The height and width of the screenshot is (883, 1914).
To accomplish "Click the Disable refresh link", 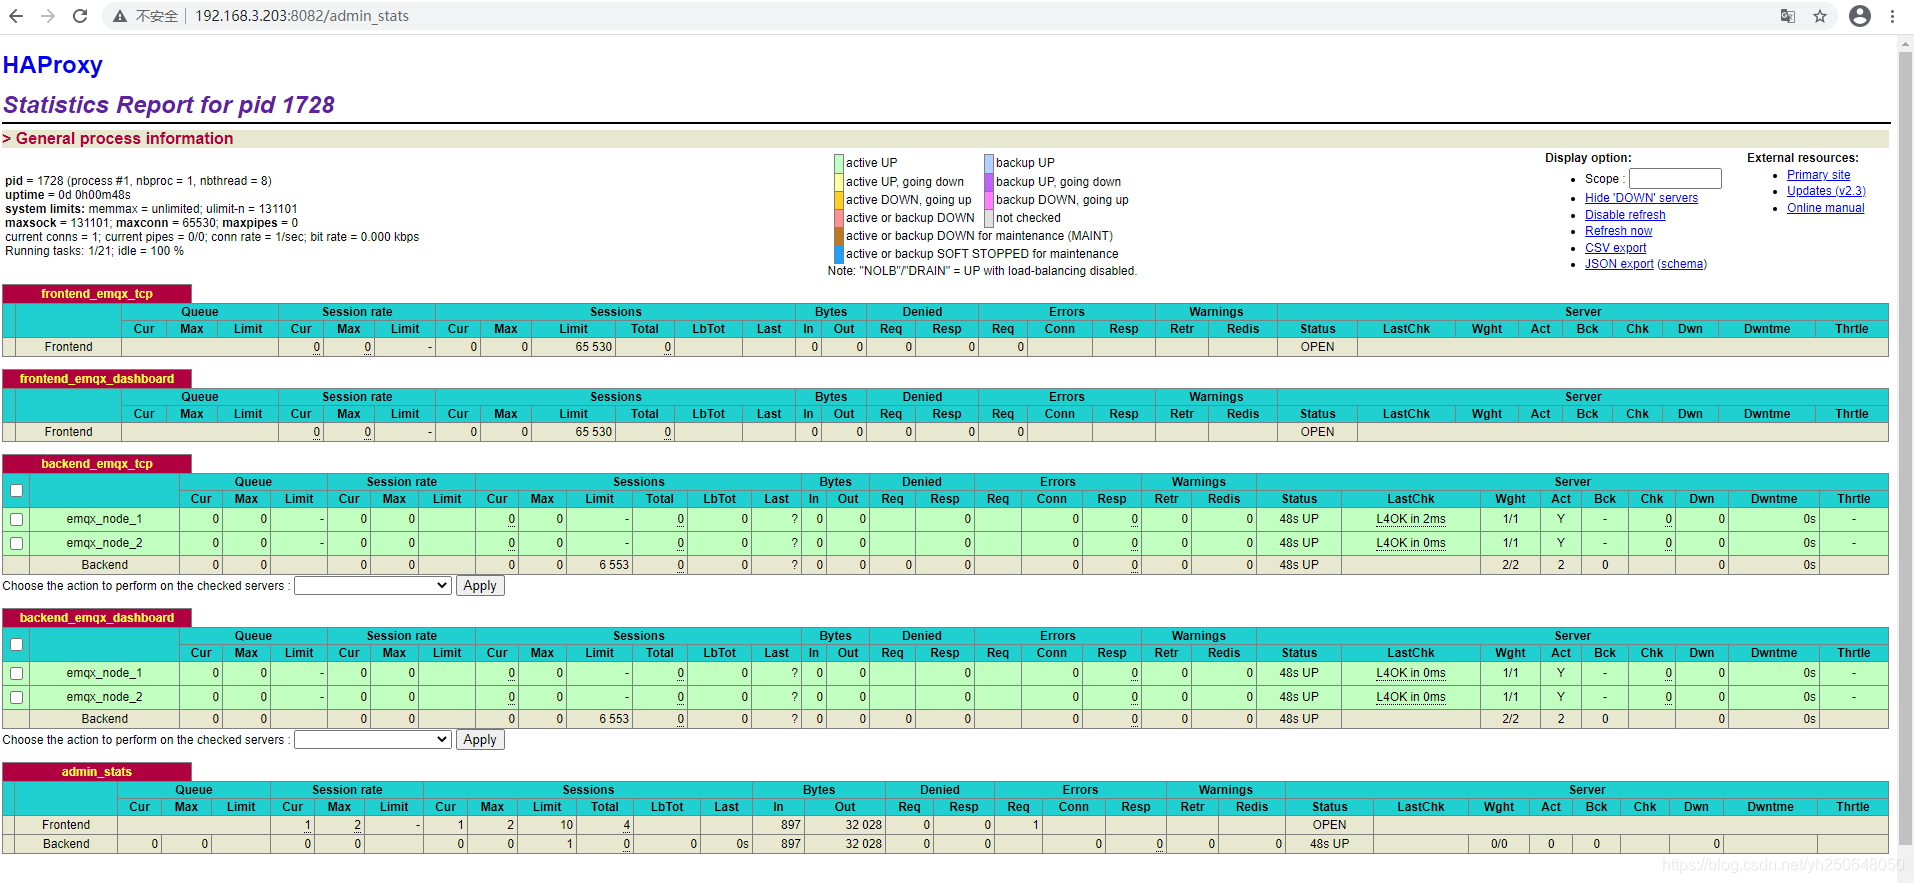I will pyautogui.click(x=1625, y=215).
